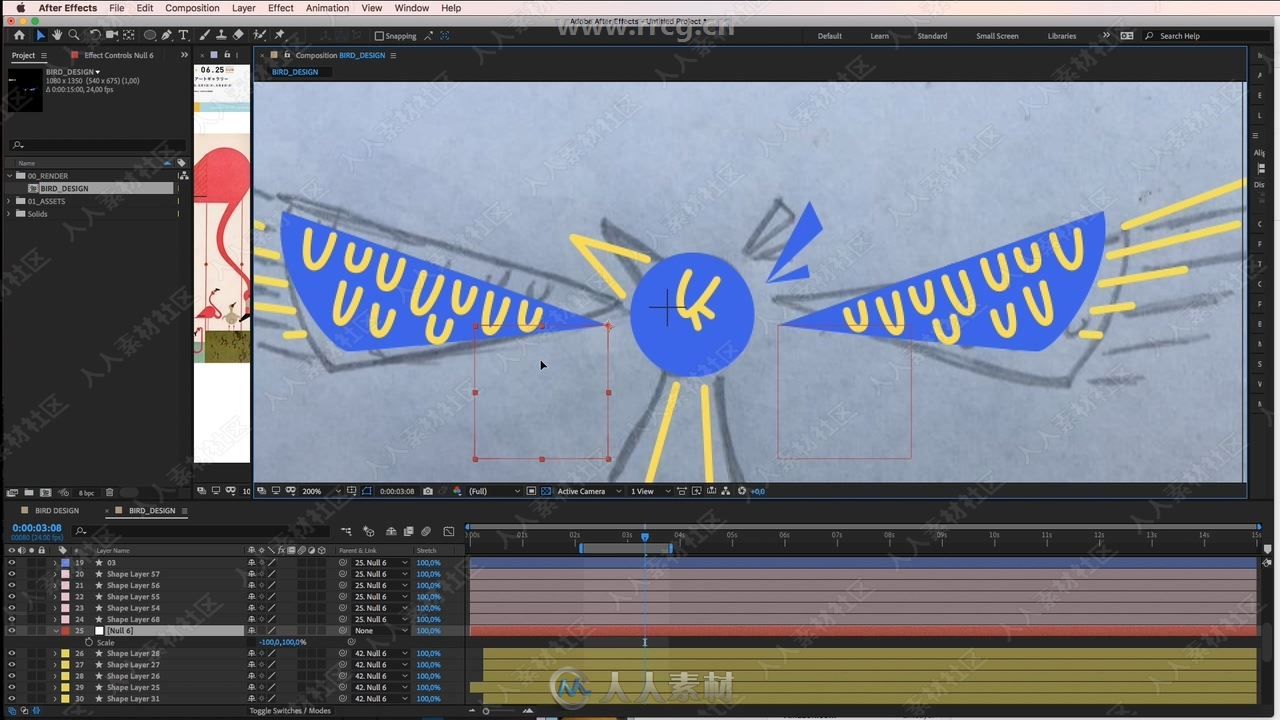Open the Active Camera dropdown
The width and height of the screenshot is (1280, 720).
pyautogui.click(x=588, y=491)
